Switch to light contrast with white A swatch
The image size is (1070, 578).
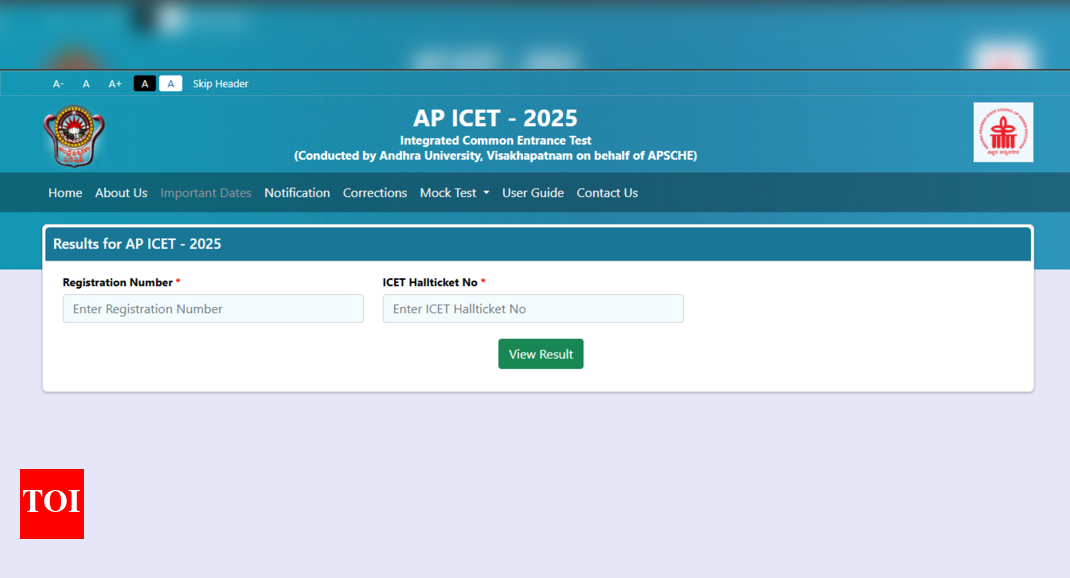click(171, 84)
